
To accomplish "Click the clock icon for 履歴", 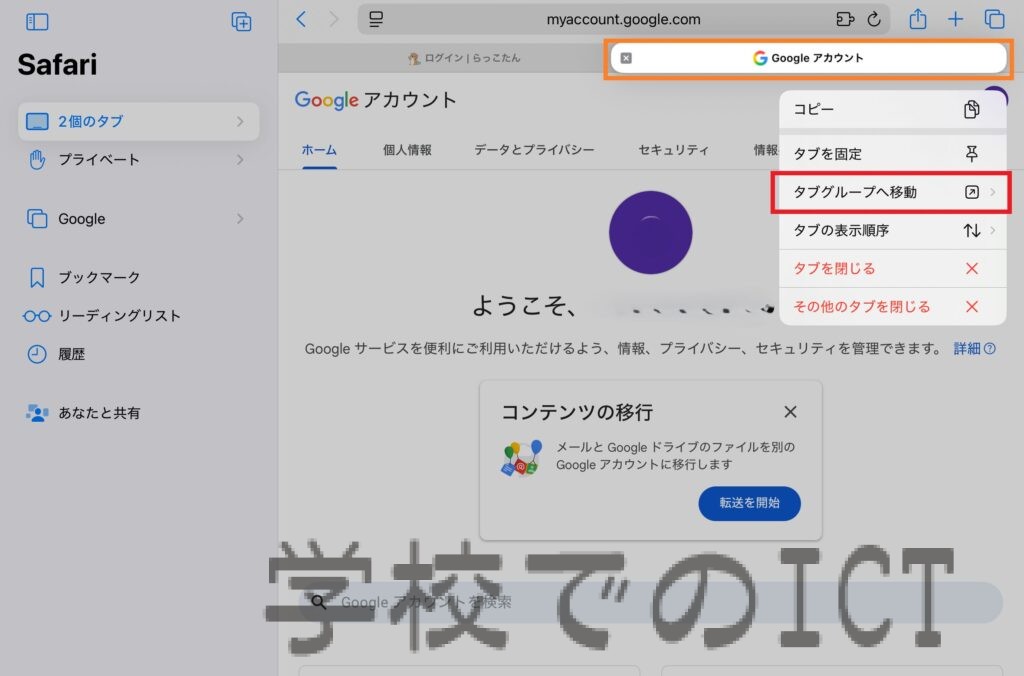I will pos(37,354).
